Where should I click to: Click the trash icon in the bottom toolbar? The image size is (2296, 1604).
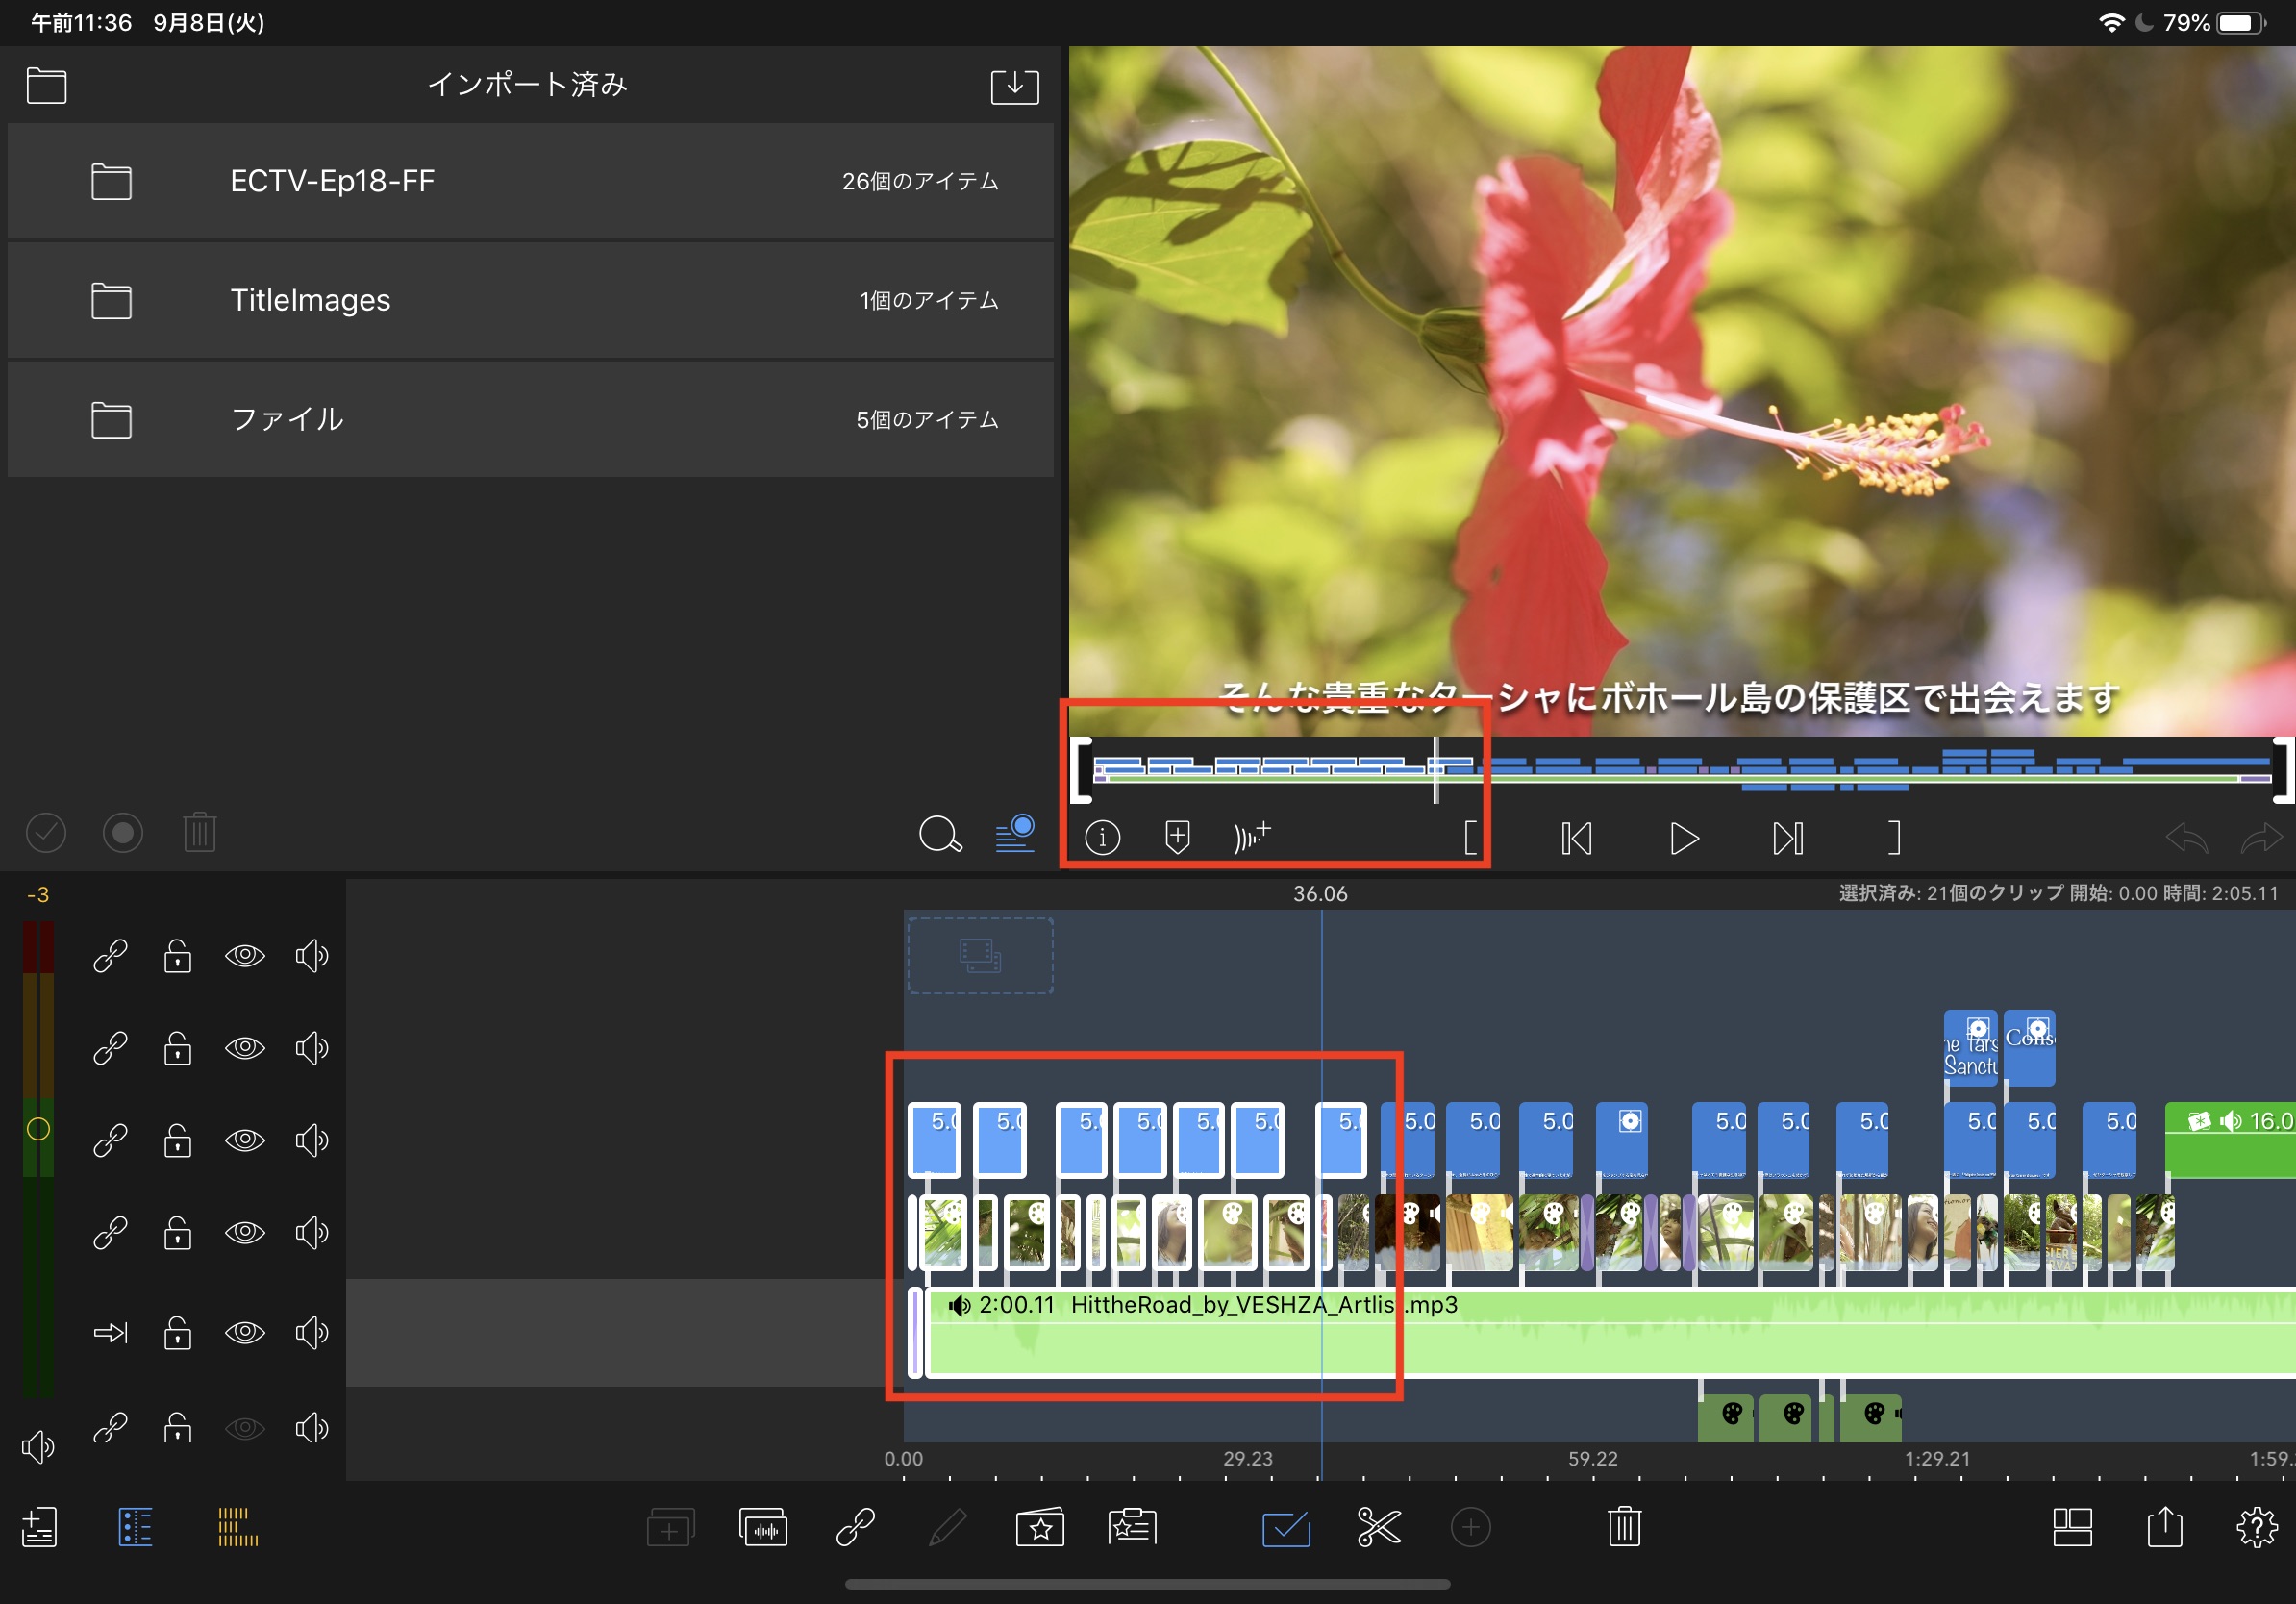click(x=1624, y=1527)
